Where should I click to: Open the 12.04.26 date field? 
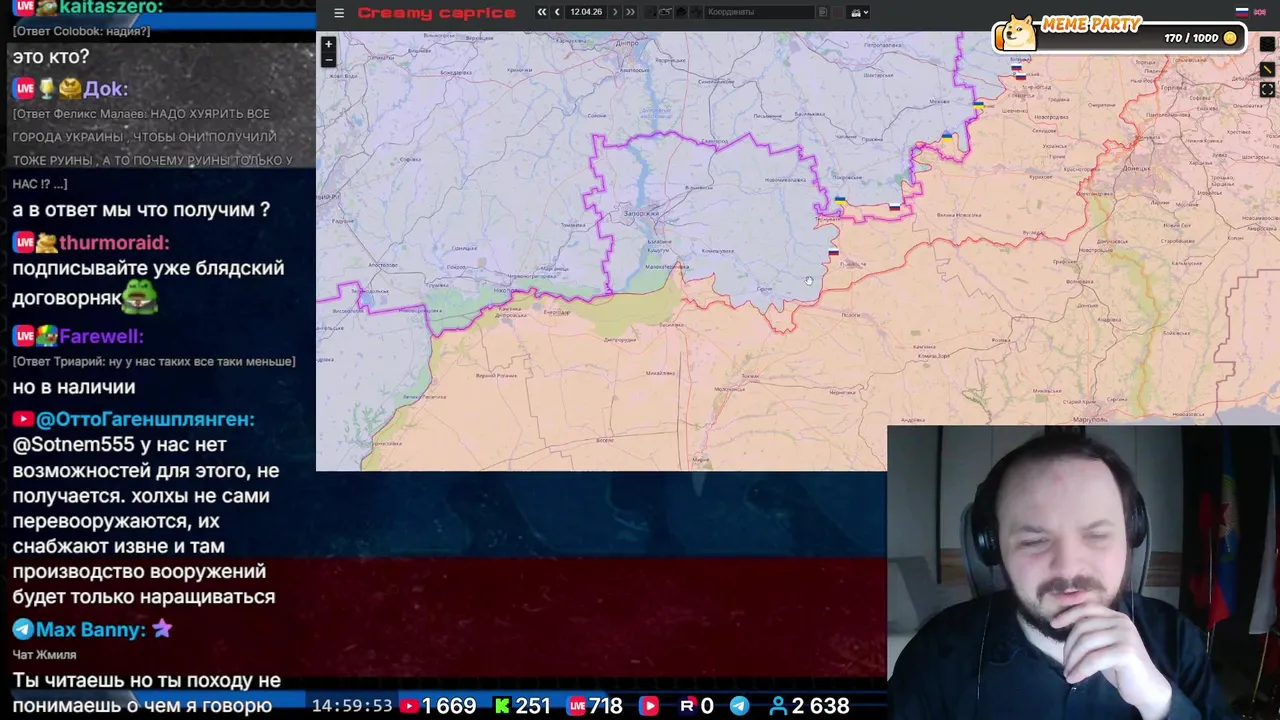click(x=586, y=12)
